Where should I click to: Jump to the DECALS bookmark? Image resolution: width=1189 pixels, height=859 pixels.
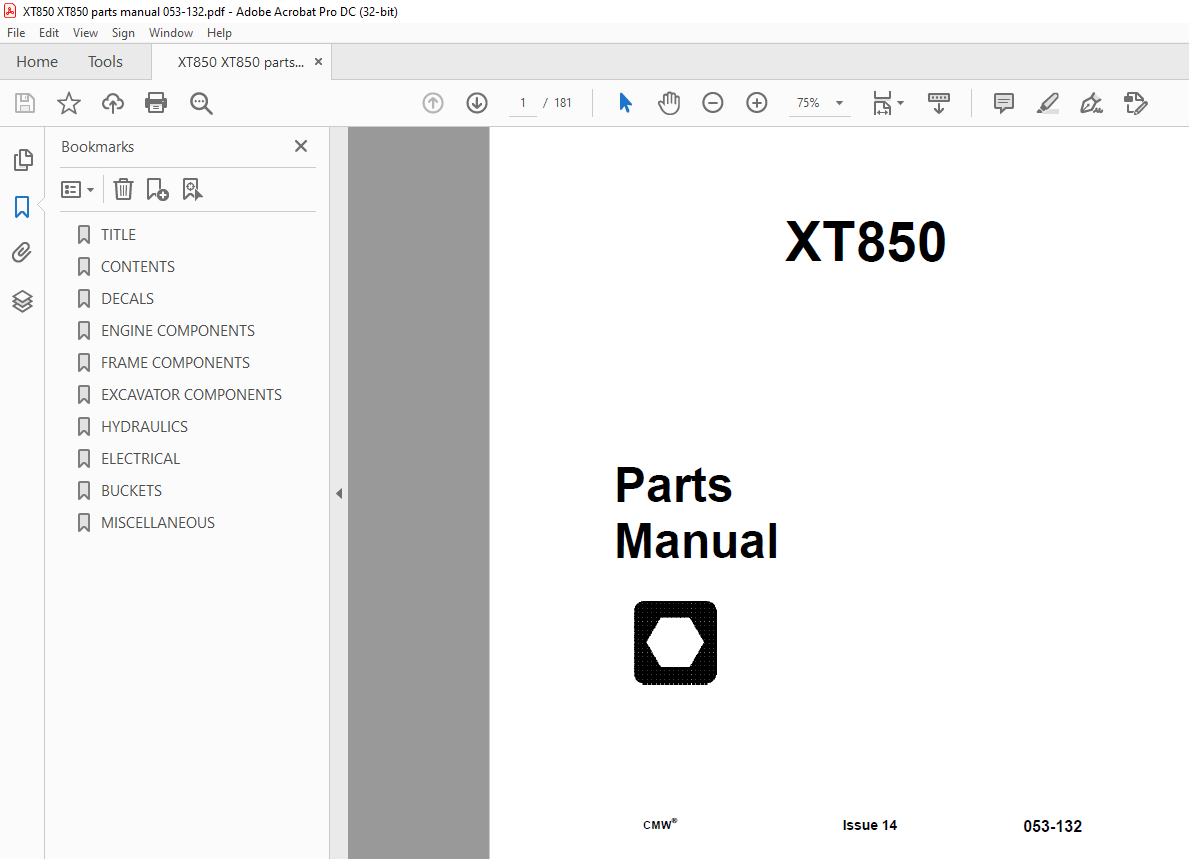(127, 299)
